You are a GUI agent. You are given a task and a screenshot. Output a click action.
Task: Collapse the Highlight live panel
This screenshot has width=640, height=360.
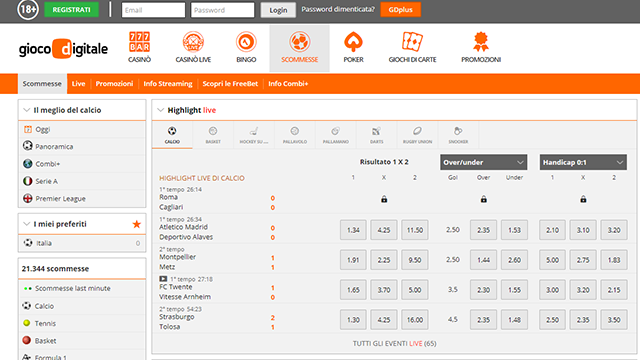(160, 110)
